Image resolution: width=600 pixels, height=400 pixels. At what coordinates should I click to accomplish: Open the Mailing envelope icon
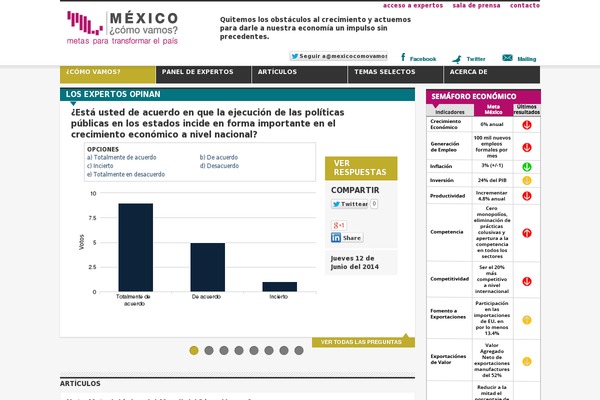507,58
